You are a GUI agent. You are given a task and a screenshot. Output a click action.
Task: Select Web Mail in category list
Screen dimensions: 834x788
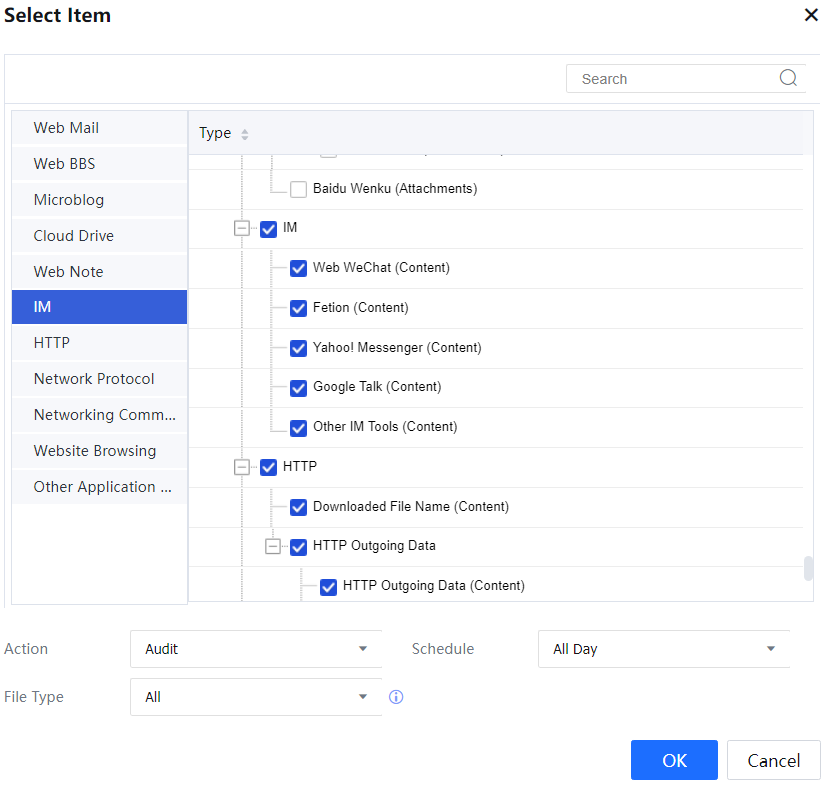[99, 128]
